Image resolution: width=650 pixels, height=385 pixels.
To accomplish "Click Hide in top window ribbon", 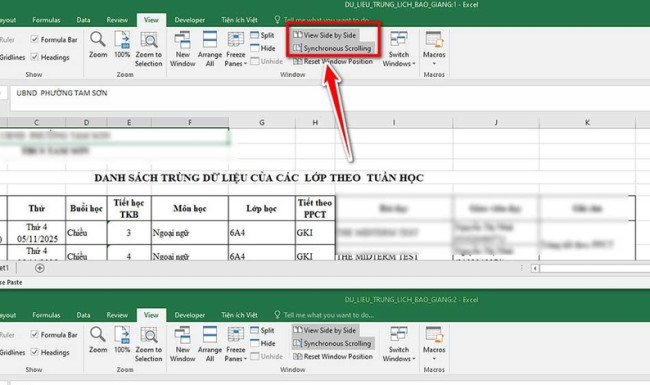I will (263, 48).
